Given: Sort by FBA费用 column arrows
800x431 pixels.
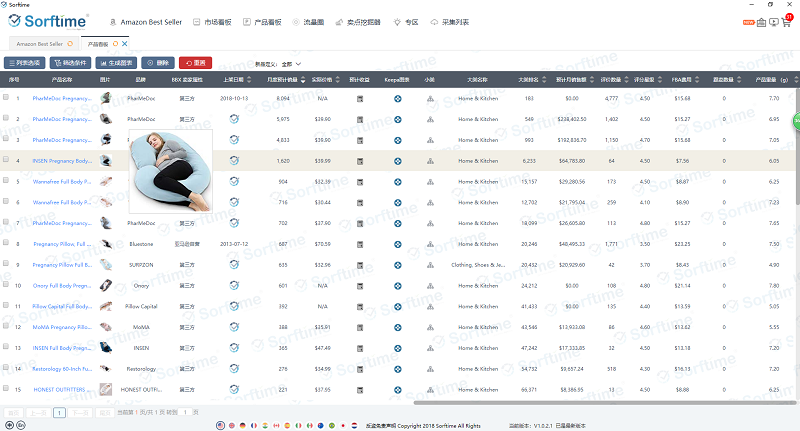Looking at the screenshot, I should point(697,80).
